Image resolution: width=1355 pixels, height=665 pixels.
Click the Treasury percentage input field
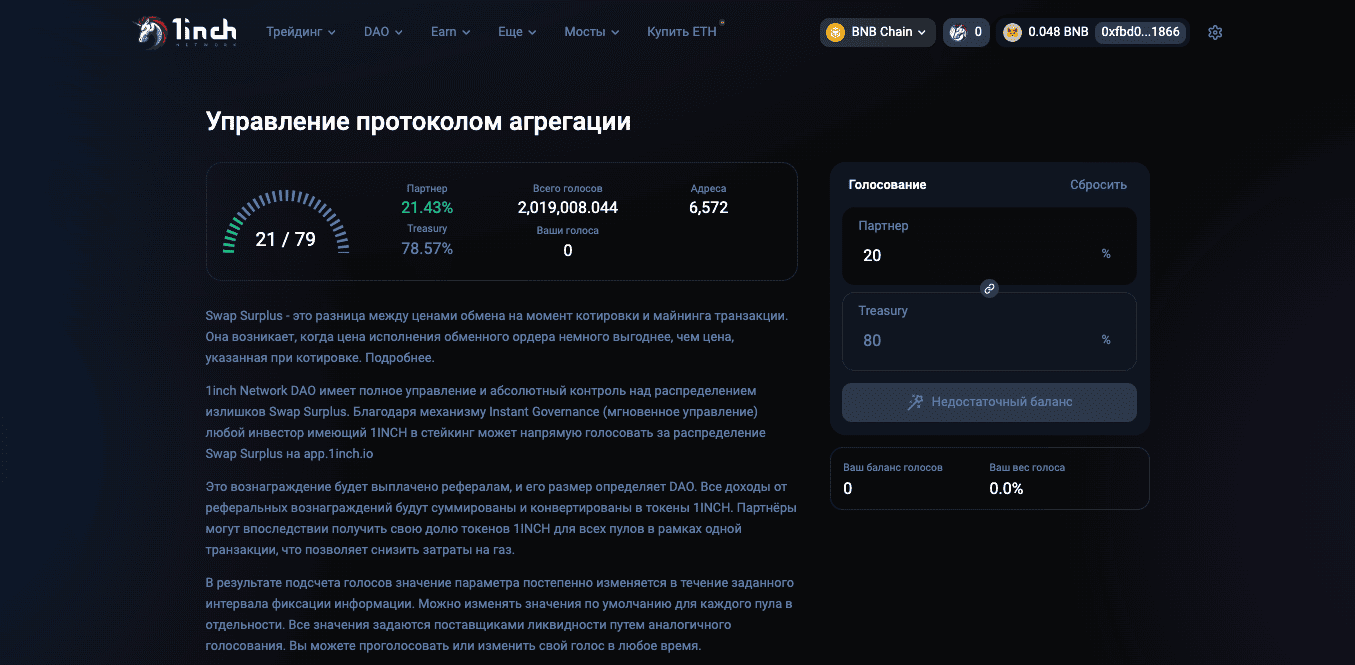(x=989, y=331)
